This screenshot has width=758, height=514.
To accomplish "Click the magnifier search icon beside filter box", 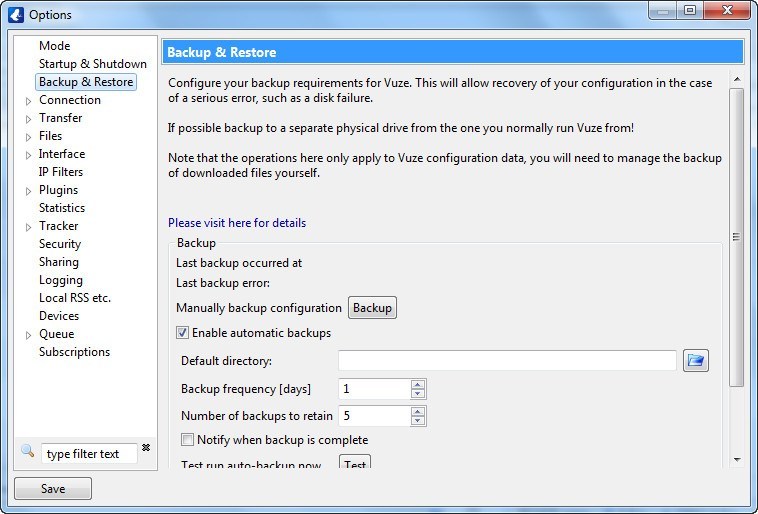I will point(28,451).
